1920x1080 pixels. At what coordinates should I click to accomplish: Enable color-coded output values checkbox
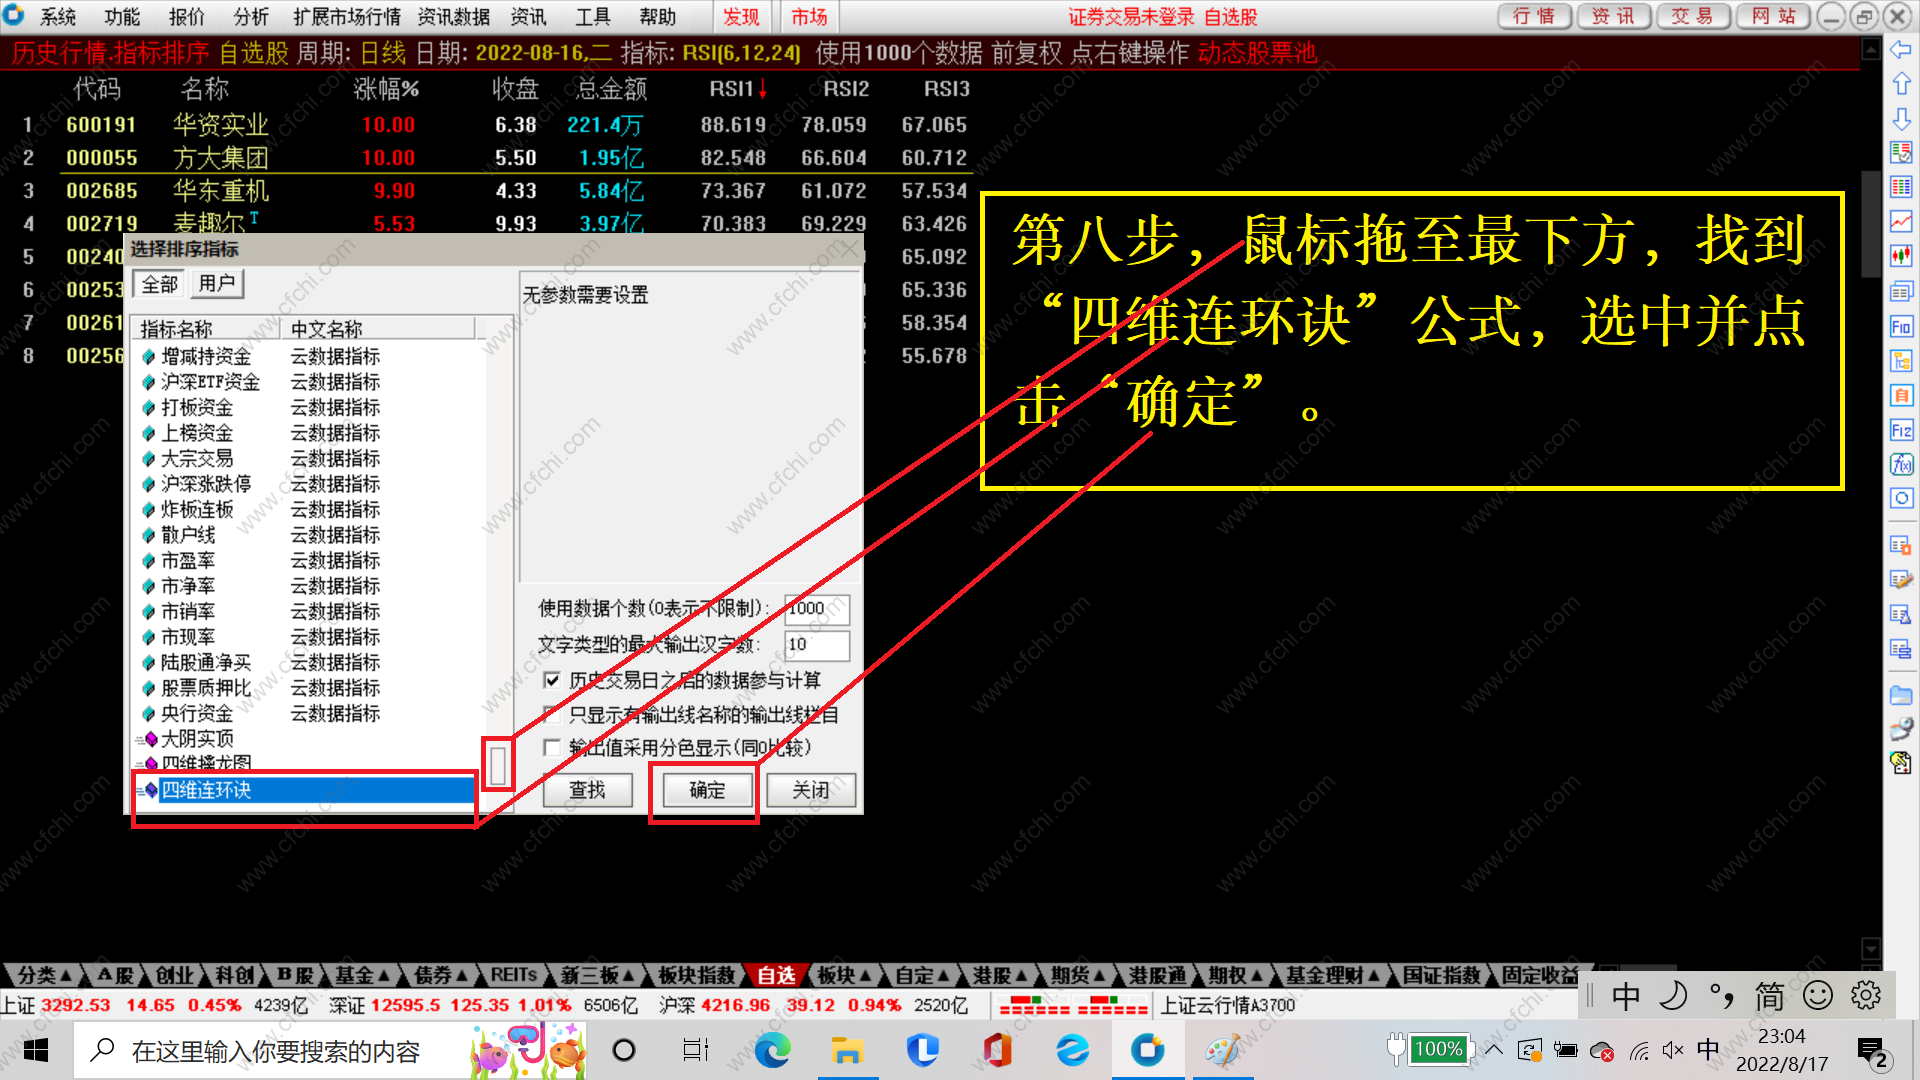552,747
